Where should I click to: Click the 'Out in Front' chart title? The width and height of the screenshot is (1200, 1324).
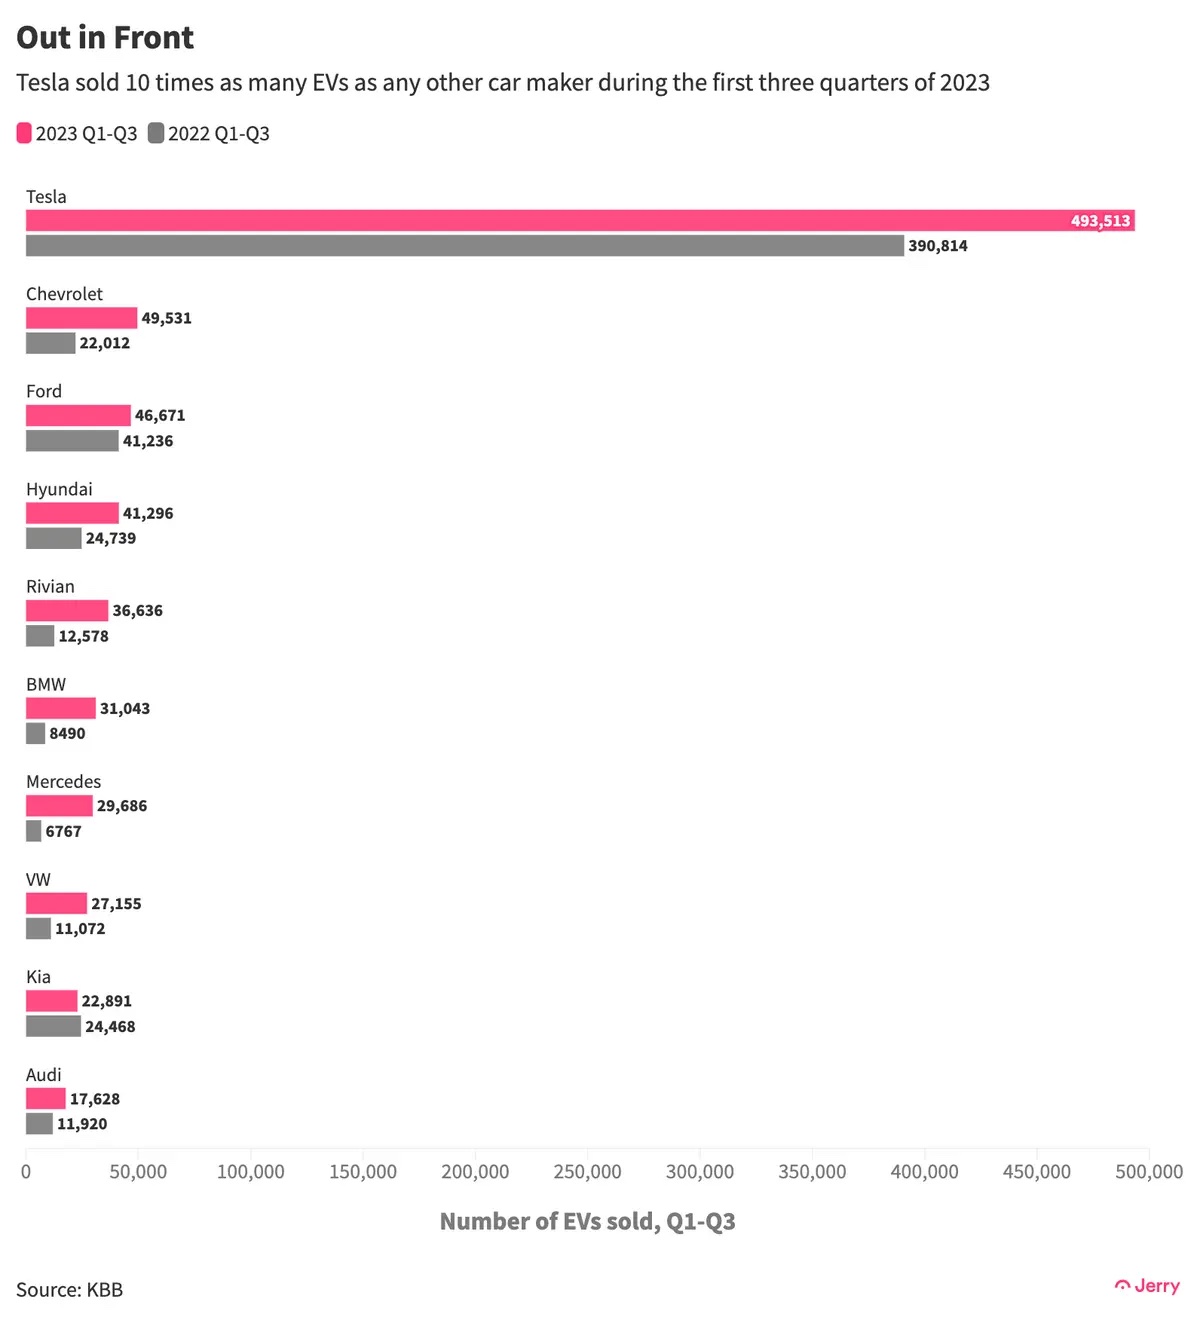point(105,38)
